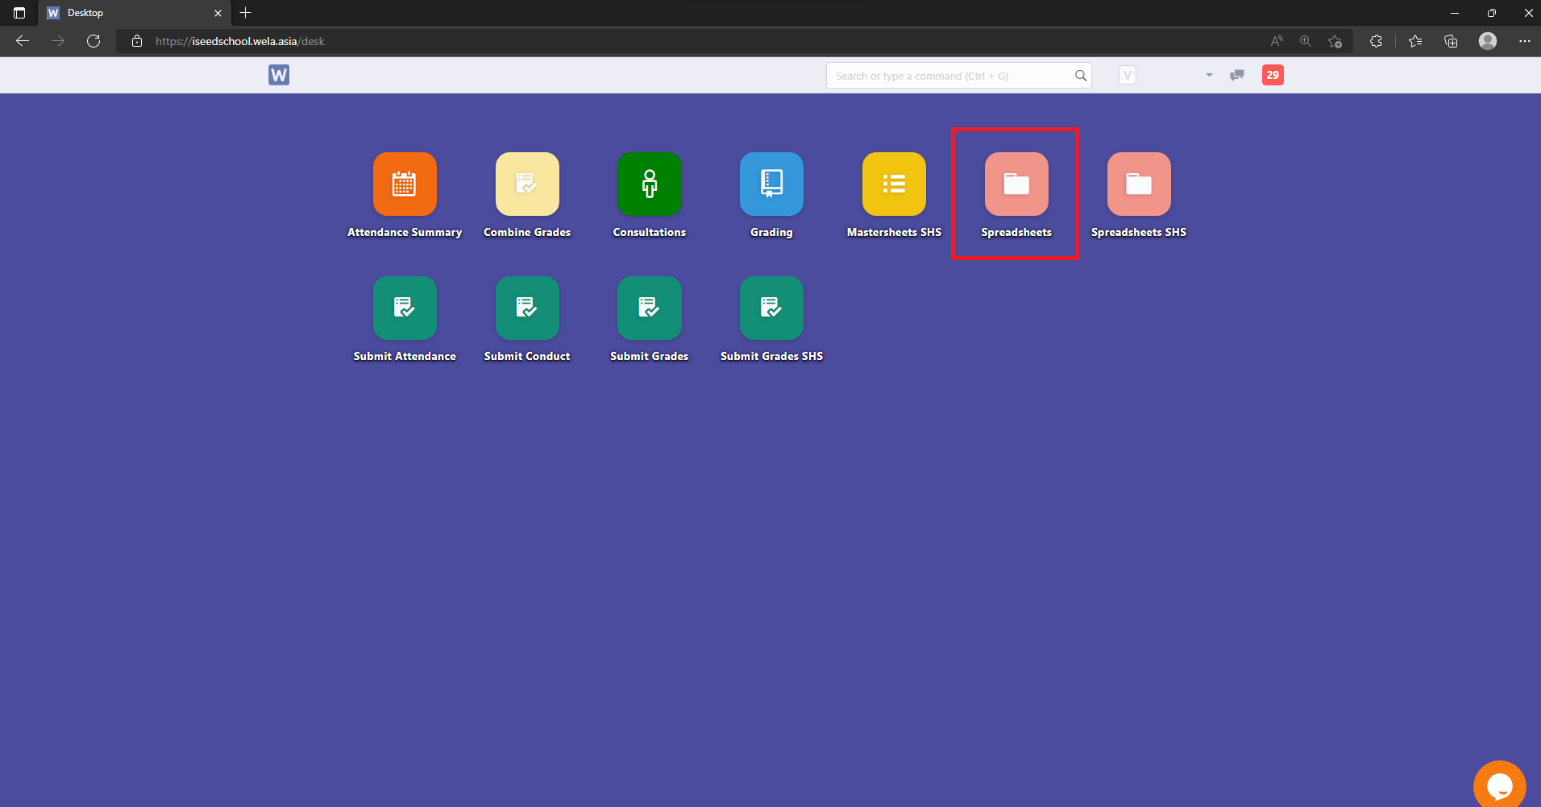Screen dimensions: 1541x807
Task: Switch to the Desktop browser tab
Action: pos(130,13)
